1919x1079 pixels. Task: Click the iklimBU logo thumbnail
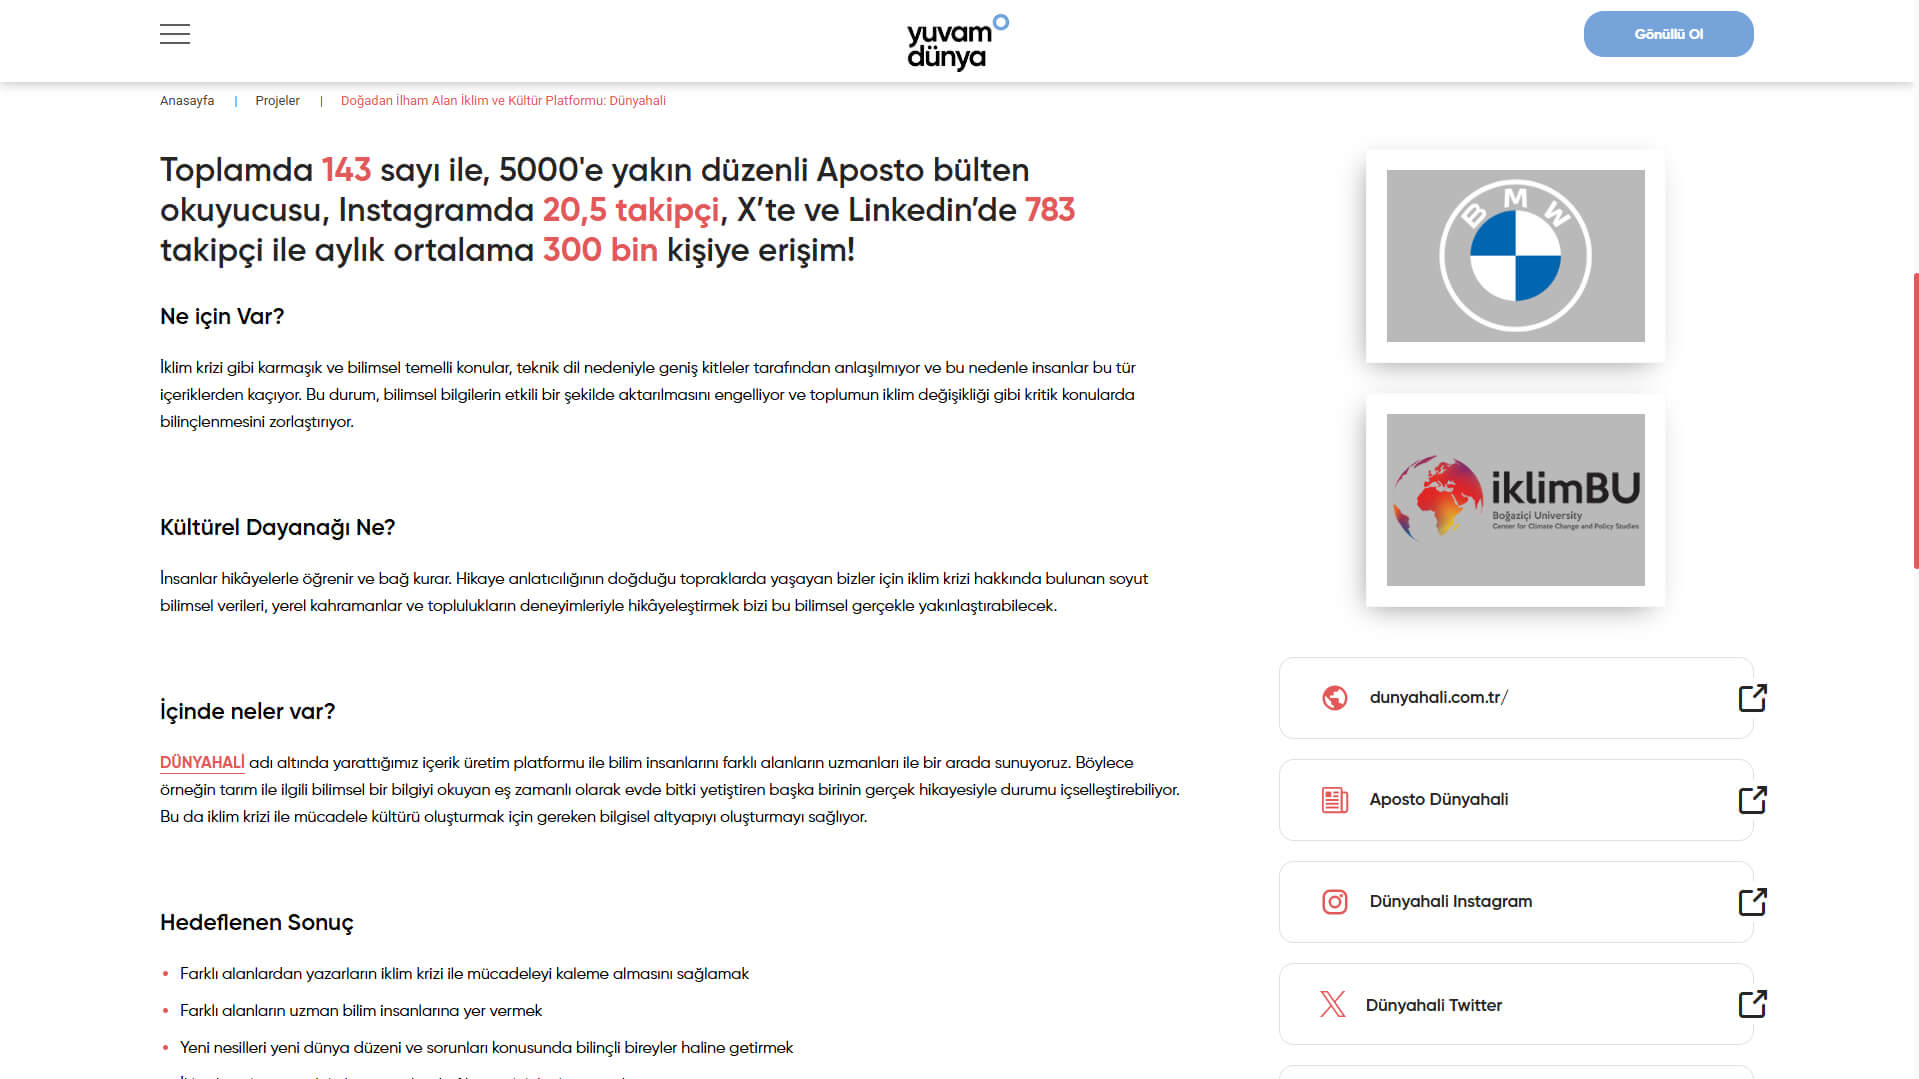[x=1515, y=500]
